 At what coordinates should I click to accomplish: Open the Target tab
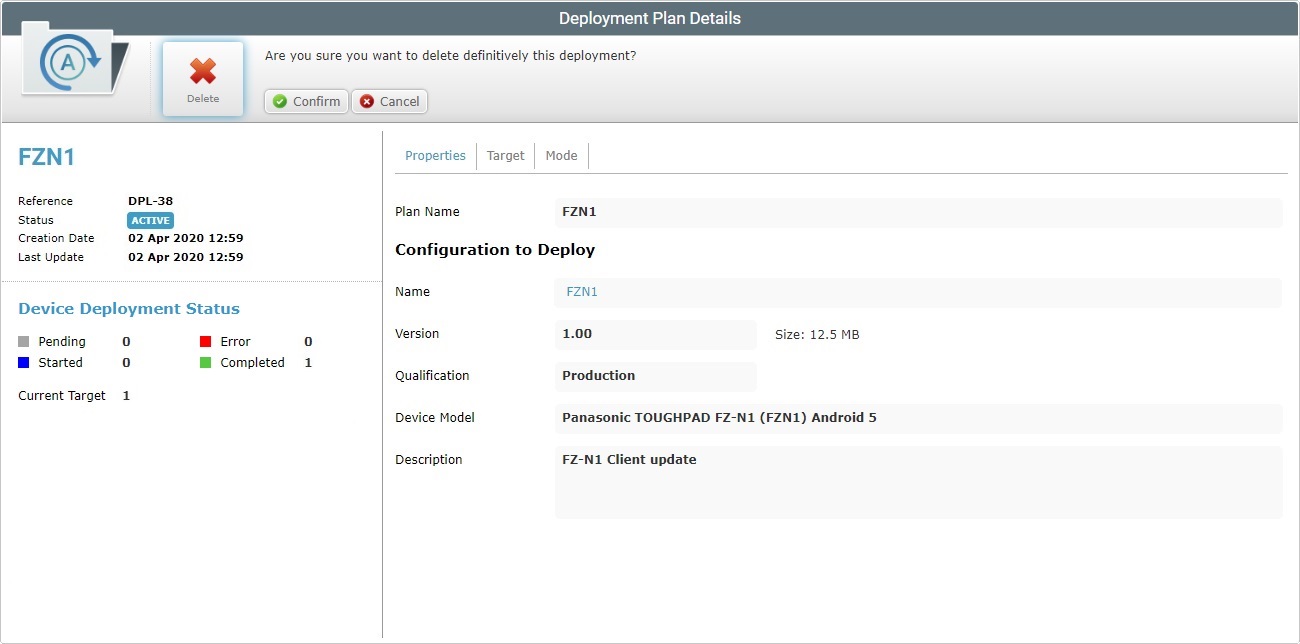coord(506,156)
